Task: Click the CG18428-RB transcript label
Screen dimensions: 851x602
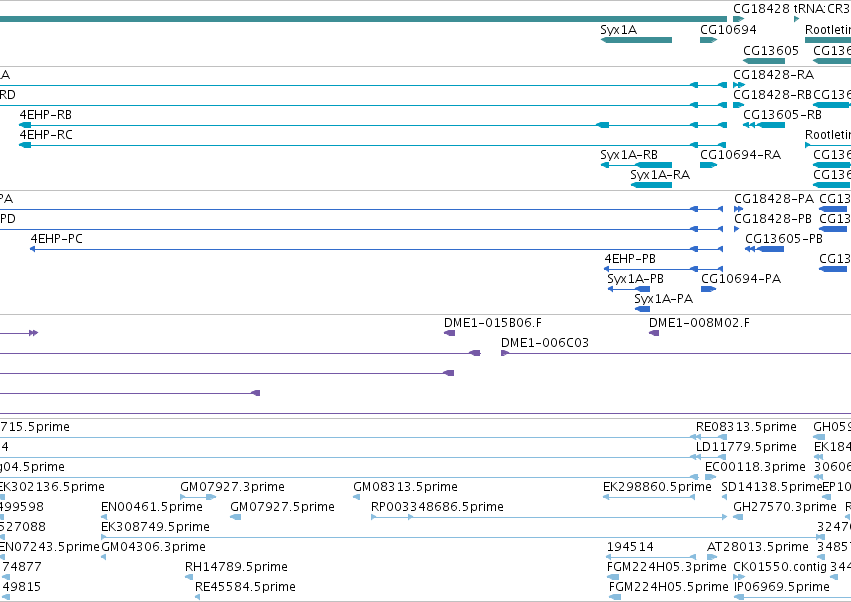Action: pos(772,95)
